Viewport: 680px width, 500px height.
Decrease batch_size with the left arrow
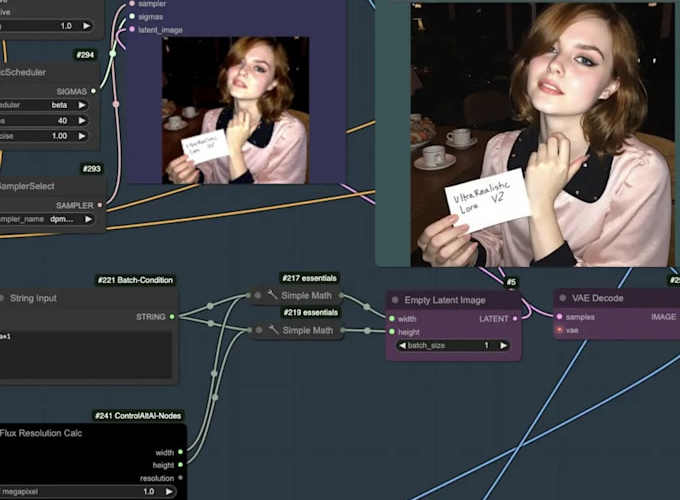pyautogui.click(x=402, y=345)
